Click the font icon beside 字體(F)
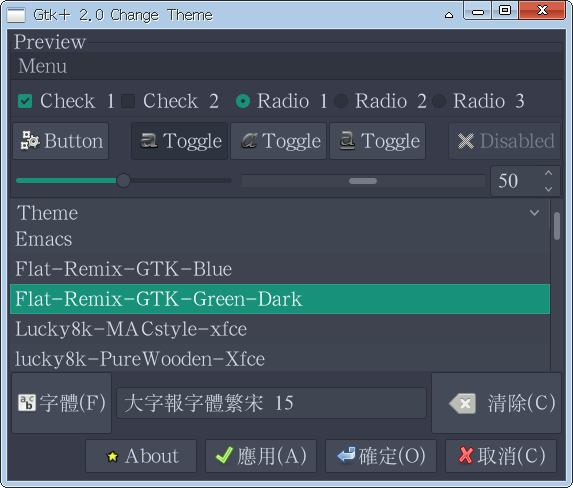The height and width of the screenshot is (488, 573). coord(27,403)
